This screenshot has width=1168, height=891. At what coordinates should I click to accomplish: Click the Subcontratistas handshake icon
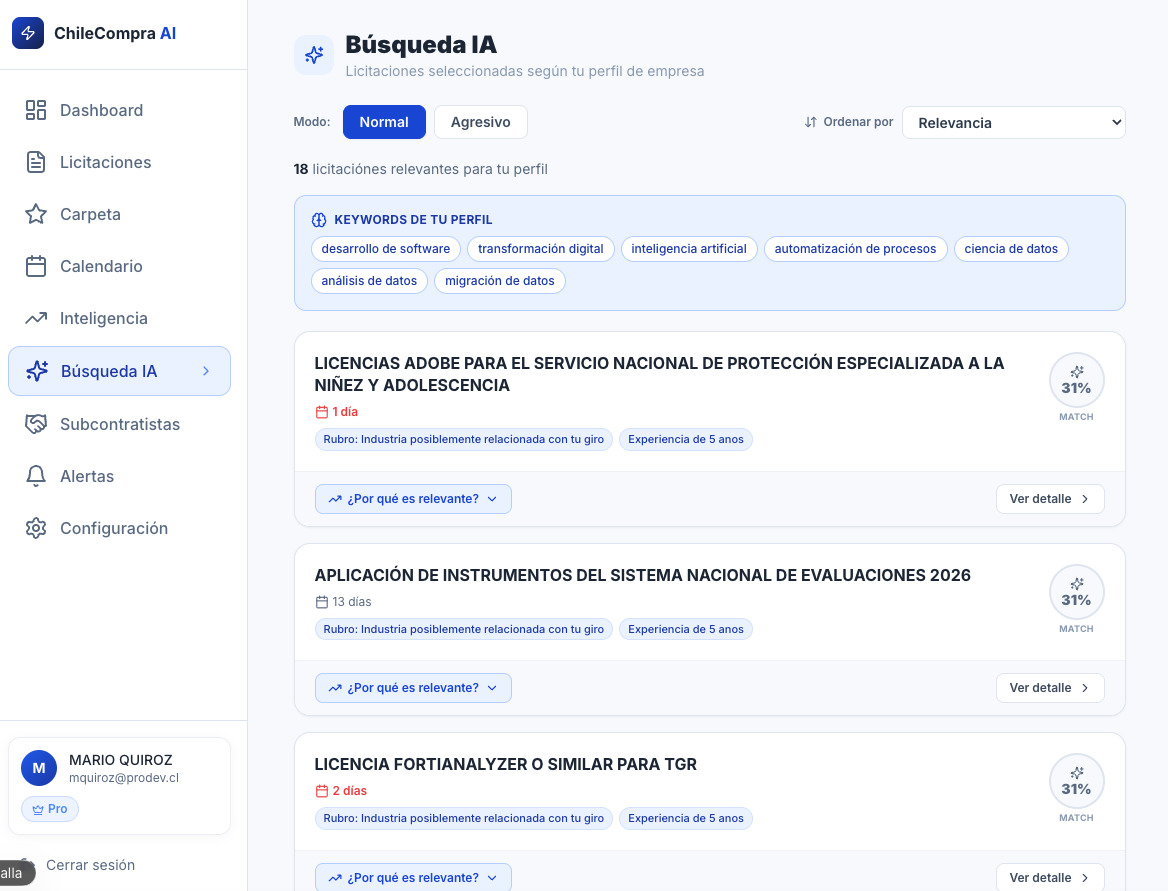click(36, 424)
